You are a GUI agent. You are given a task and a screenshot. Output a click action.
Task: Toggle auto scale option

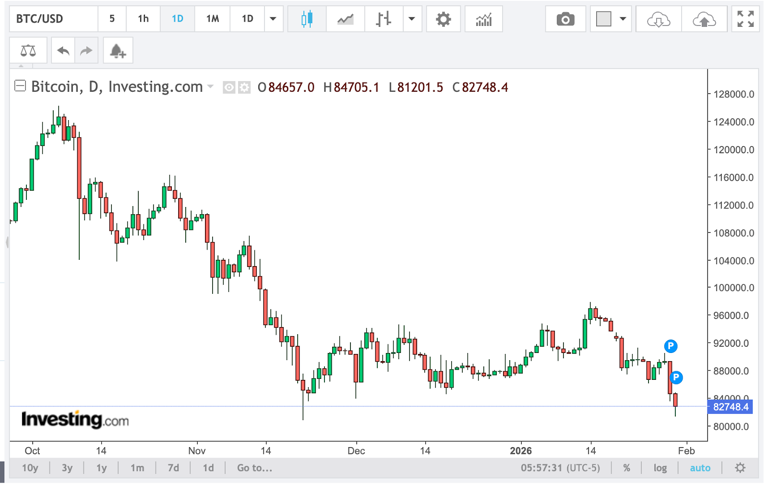click(x=700, y=468)
